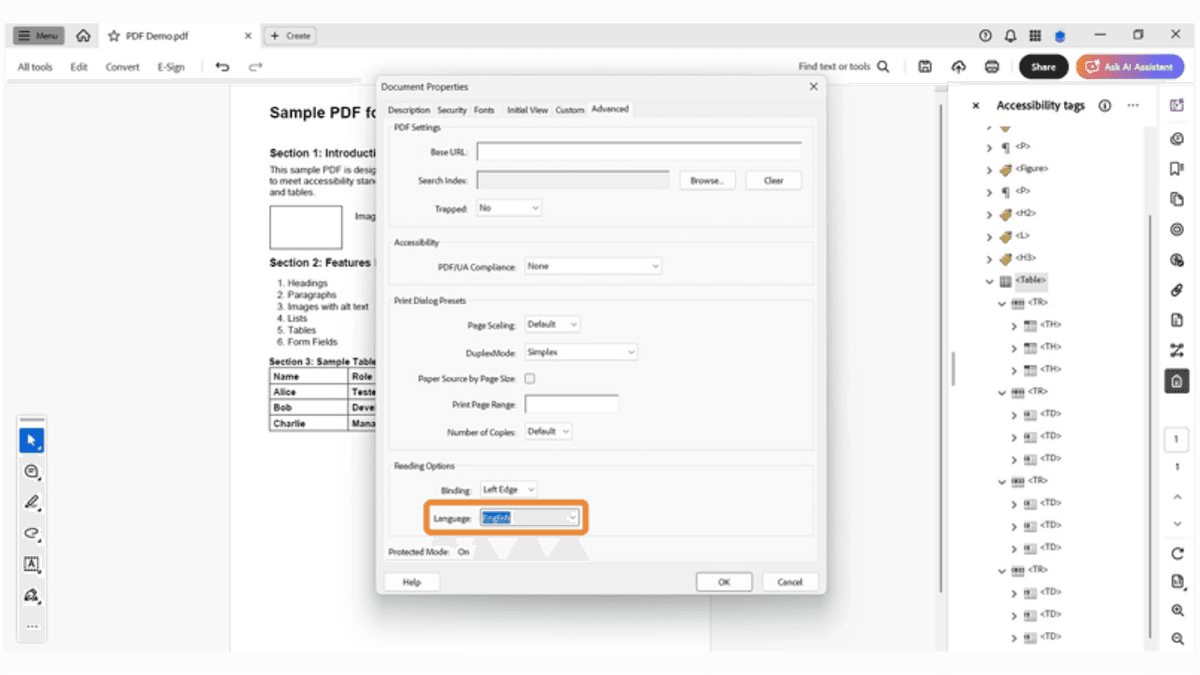Open the PDF/UA Compliance dropdown
This screenshot has width=1200, height=675.
593,267
